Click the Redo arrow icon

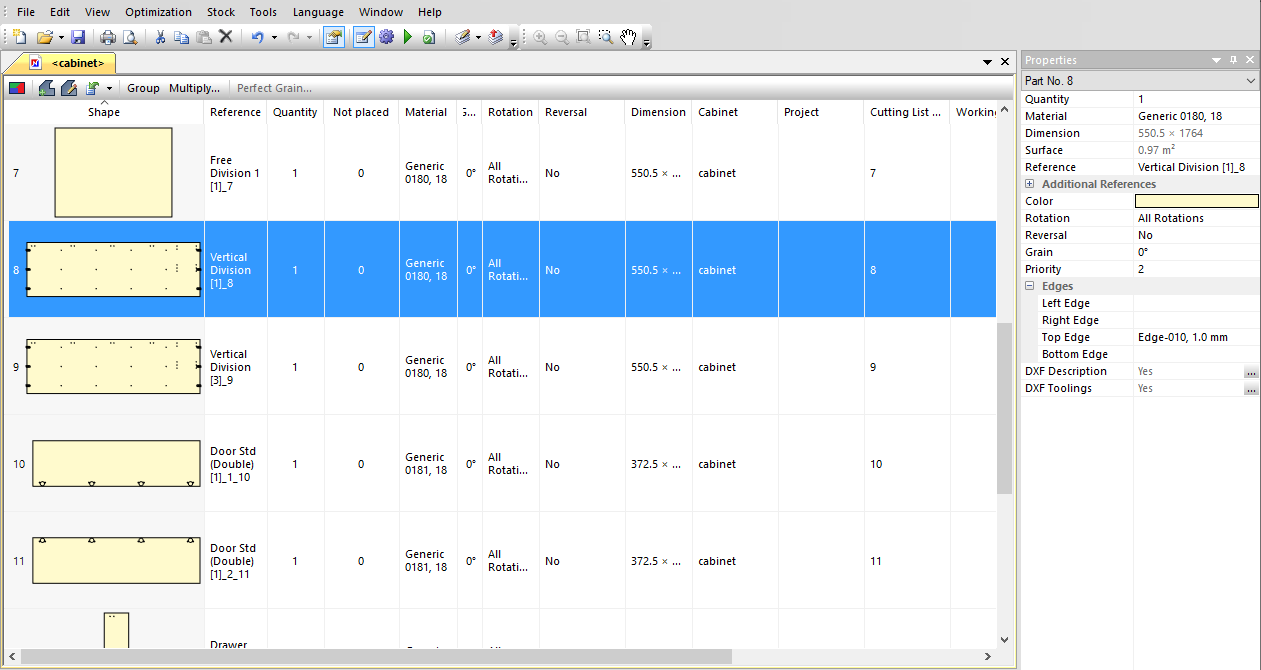pyautogui.click(x=293, y=38)
